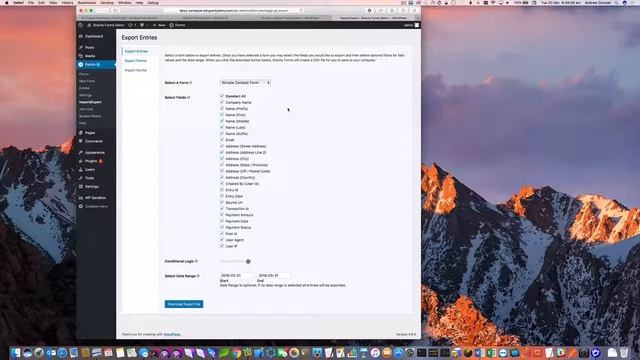The width and height of the screenshot is (640, 360).
Task: Uncheck the Company Name field checkbox
Action: (222, 102)
